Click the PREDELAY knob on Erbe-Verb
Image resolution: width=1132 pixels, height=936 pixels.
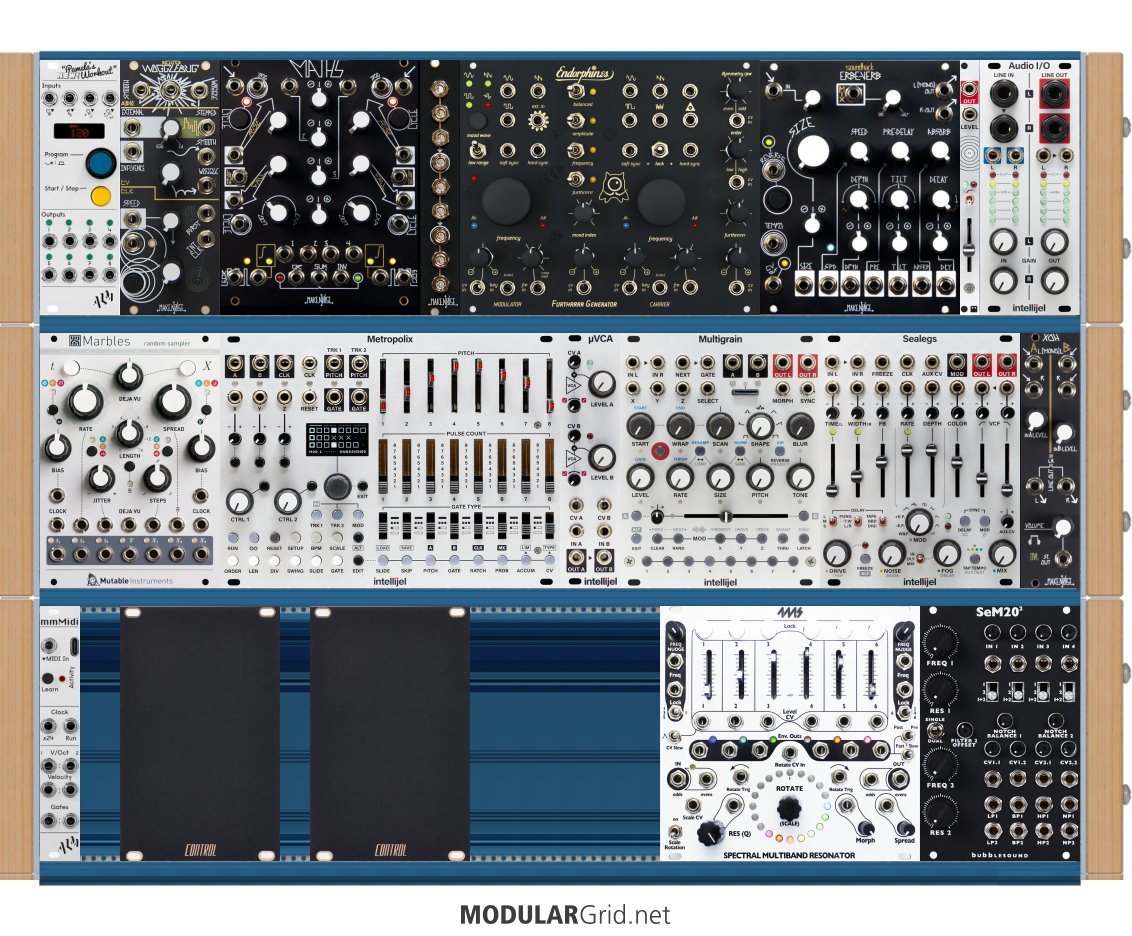click(x=899, y=151)
